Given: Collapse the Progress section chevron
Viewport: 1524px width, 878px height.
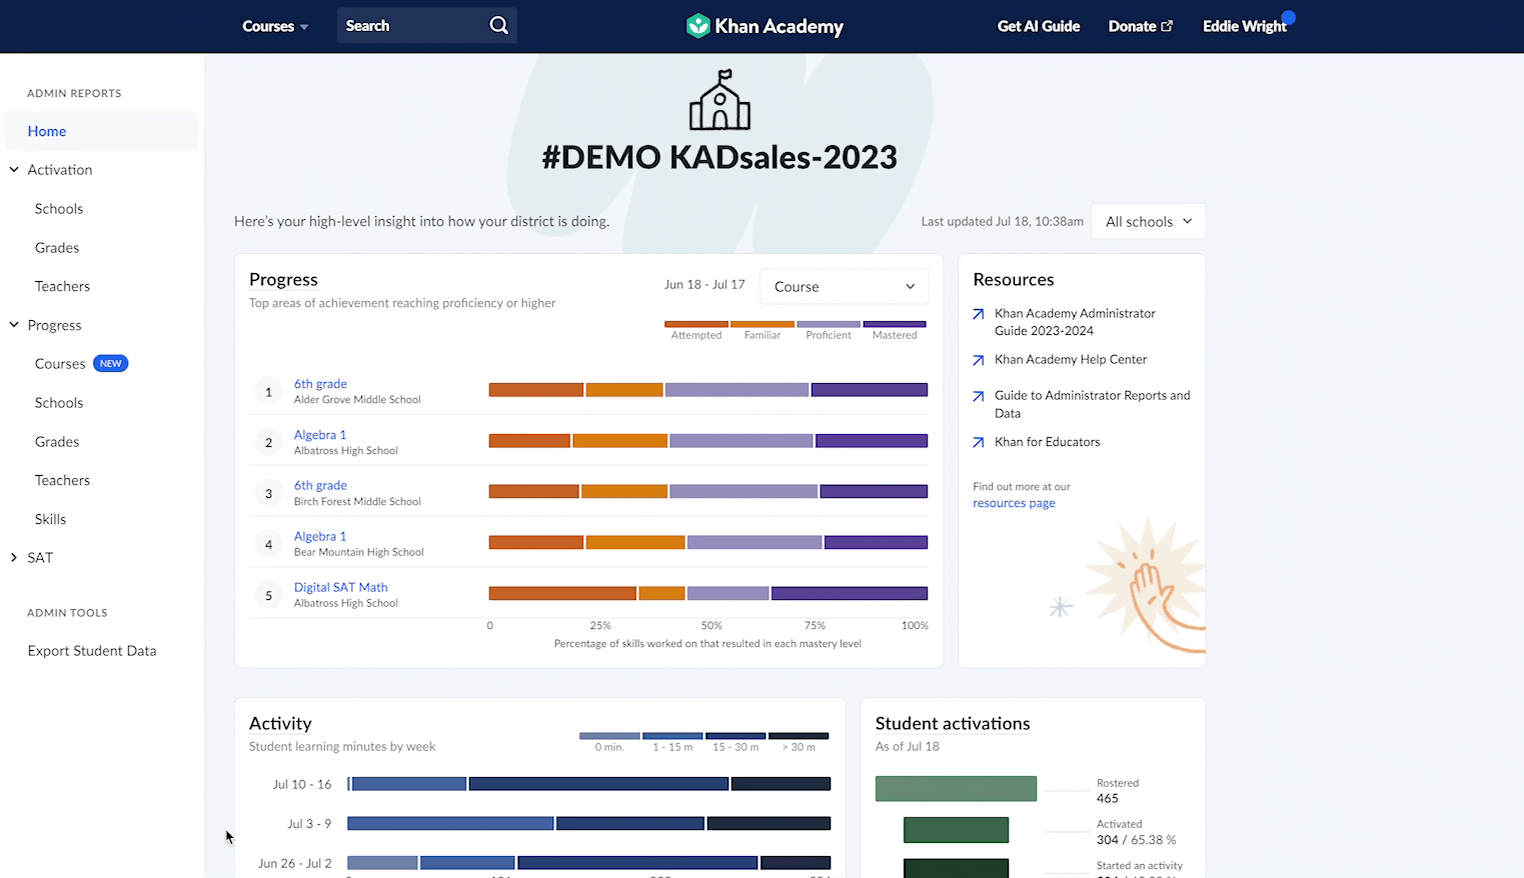Looking at the screenshot, I should [x=14, y=325].
